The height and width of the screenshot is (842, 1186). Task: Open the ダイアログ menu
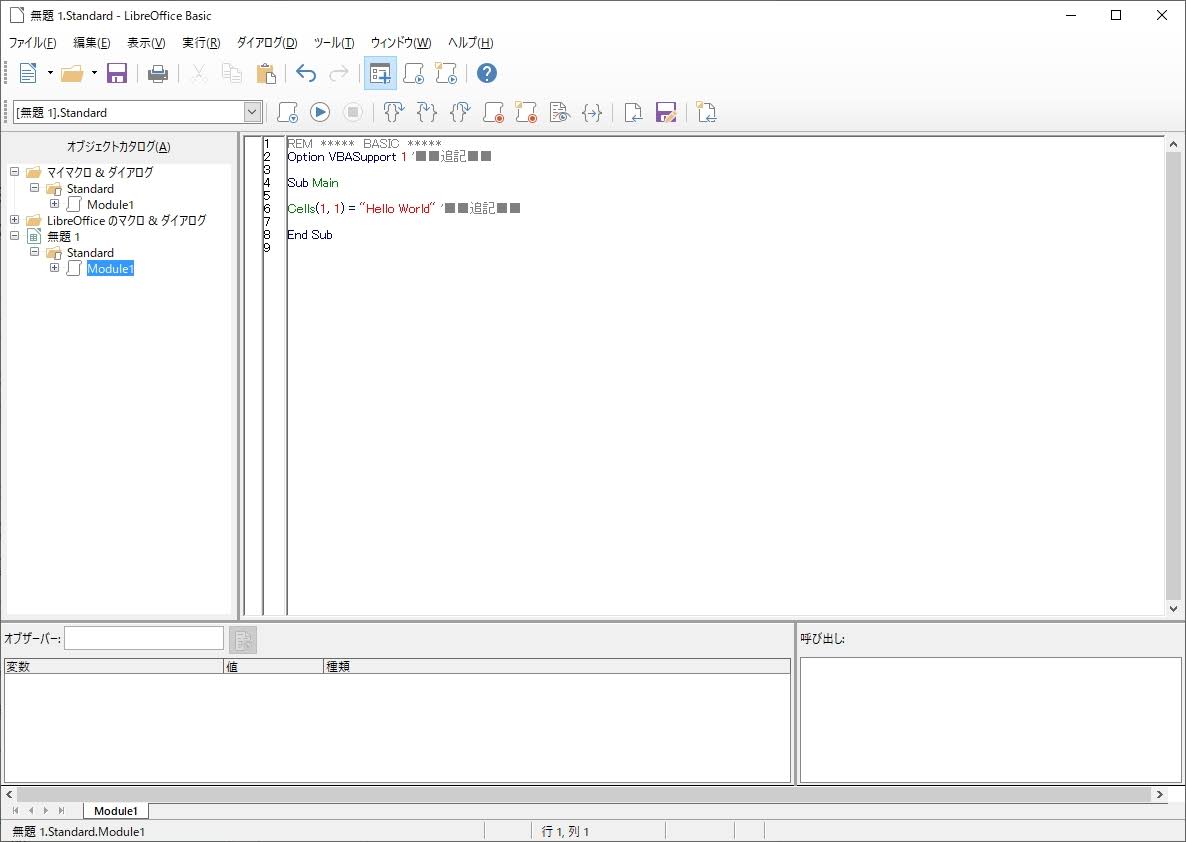point(264,42)
